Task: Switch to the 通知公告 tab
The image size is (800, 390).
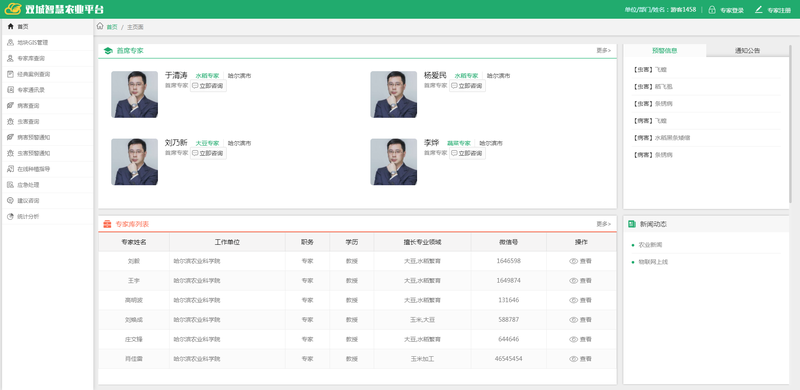Action: click(x=747, y=51)
